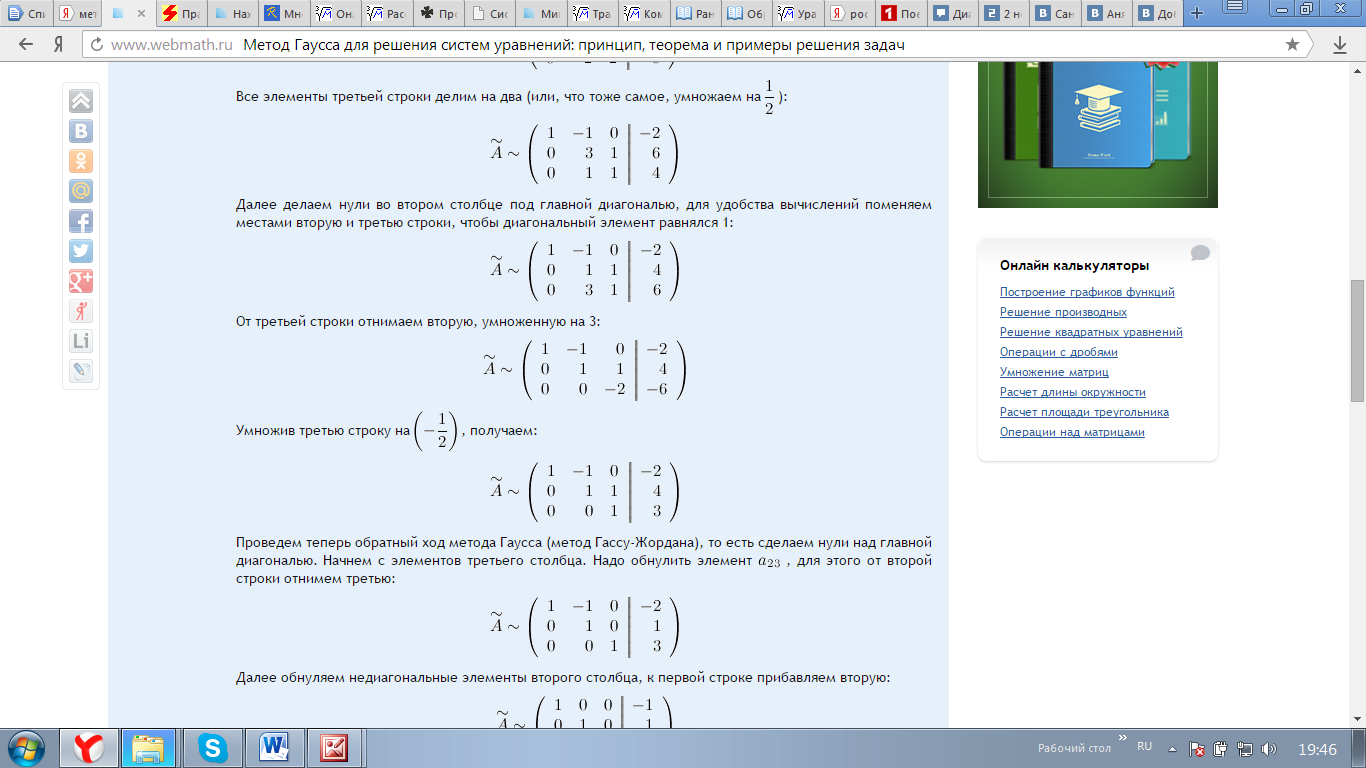Share page via red figure icon
The image size is (1366, 768).
[81, 311]
